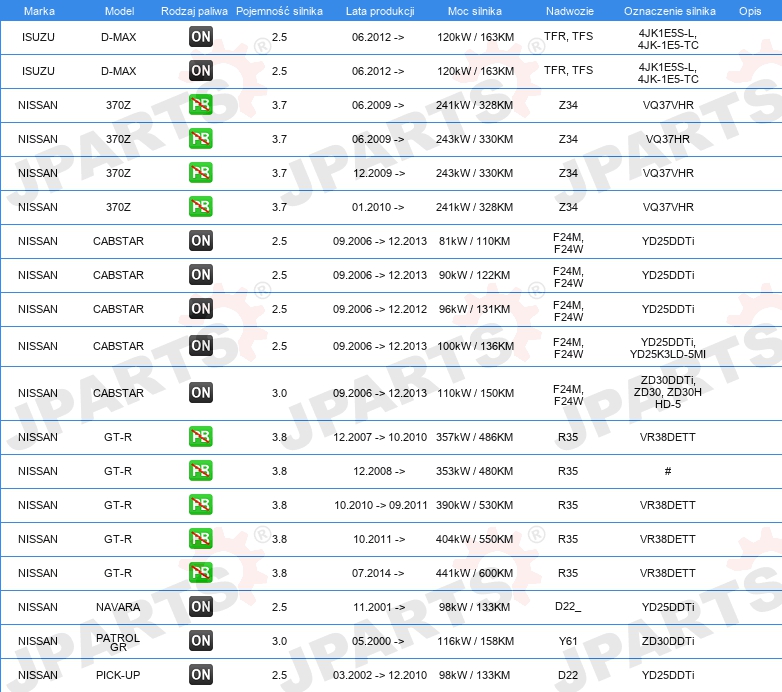Click petrol PB icon for GT-R 404kW row
This screenshot has height=692, width=782.
pos(200,539)
